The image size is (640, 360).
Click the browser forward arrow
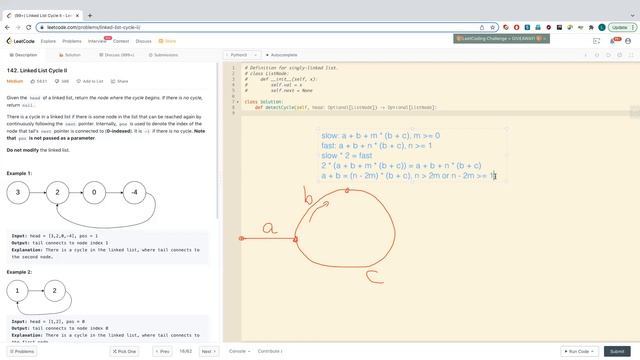[x=18, y=27]
